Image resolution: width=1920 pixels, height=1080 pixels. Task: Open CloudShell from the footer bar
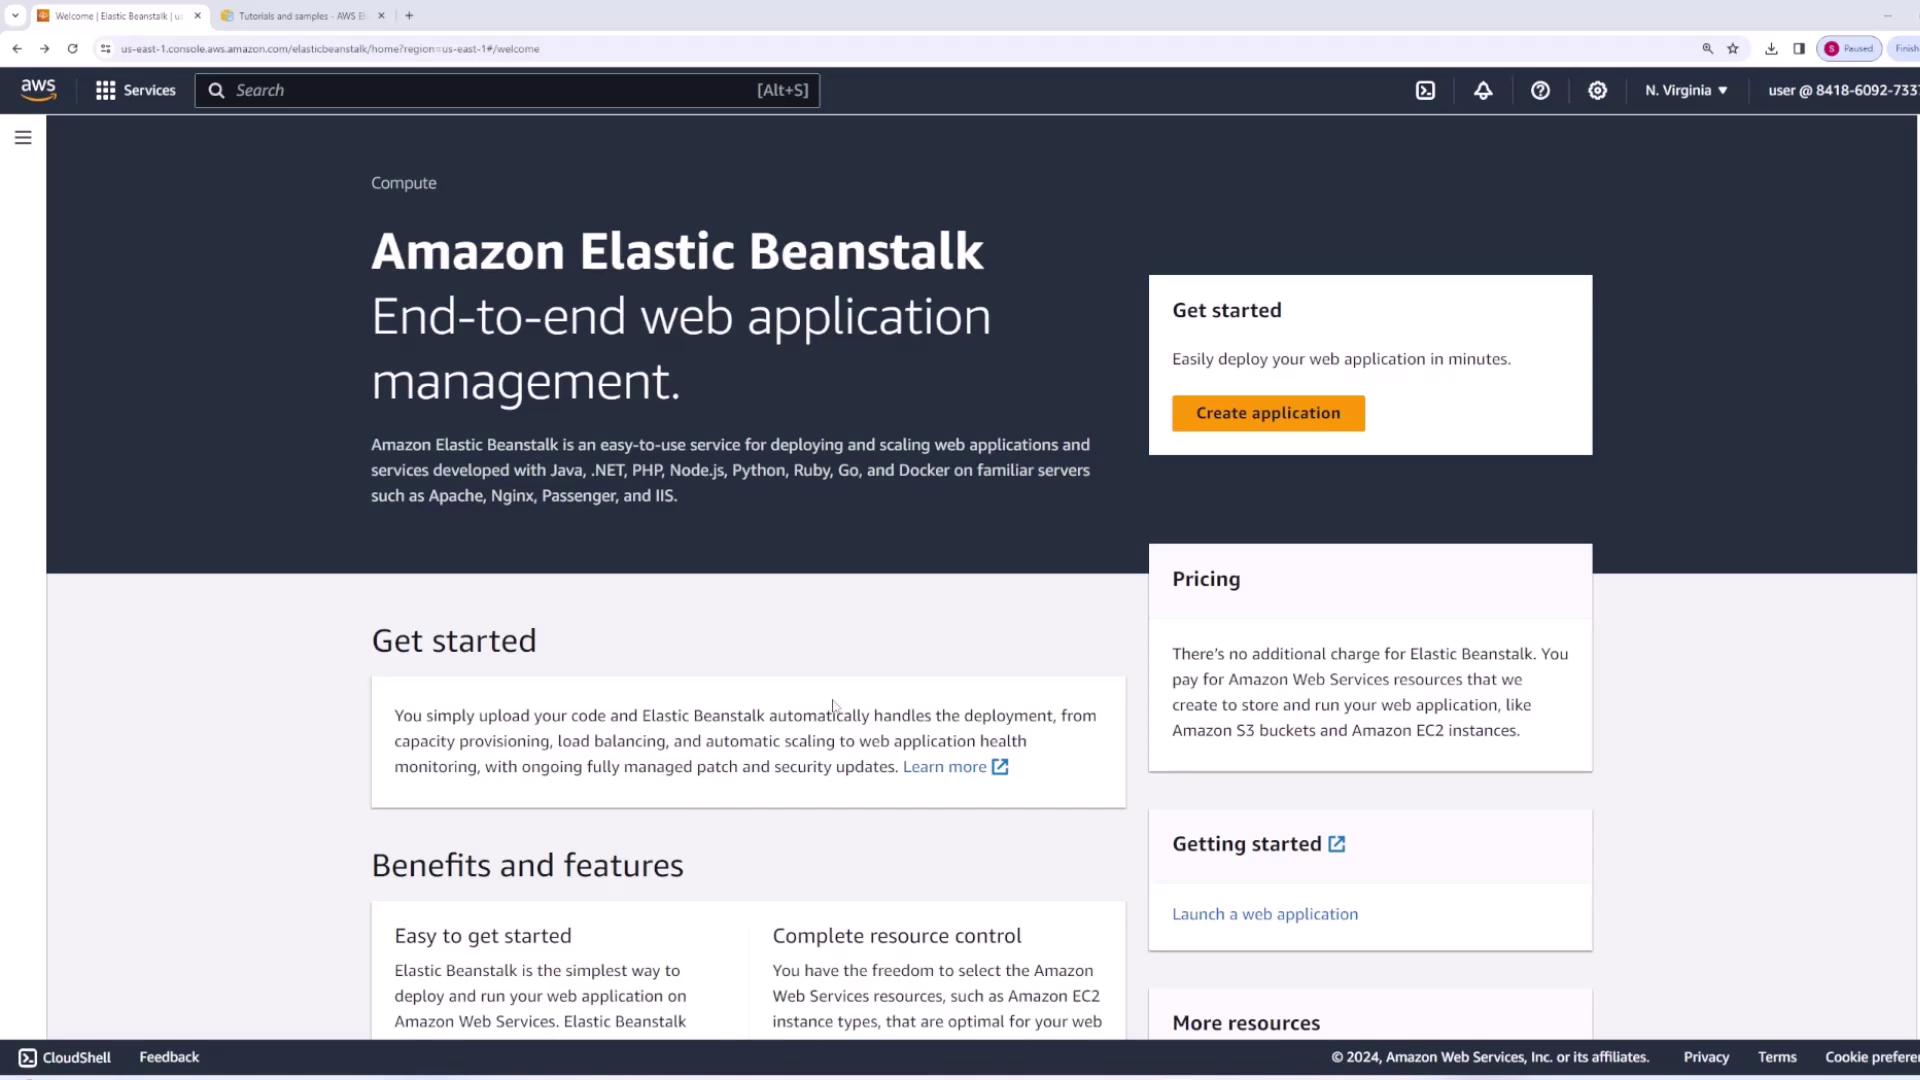pos(65,1057)
